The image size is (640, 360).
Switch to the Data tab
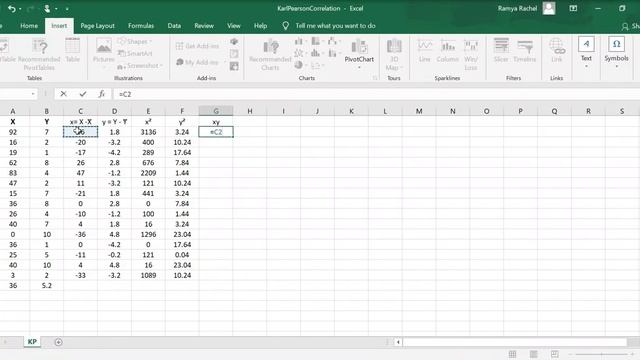[x=174, y=26]
